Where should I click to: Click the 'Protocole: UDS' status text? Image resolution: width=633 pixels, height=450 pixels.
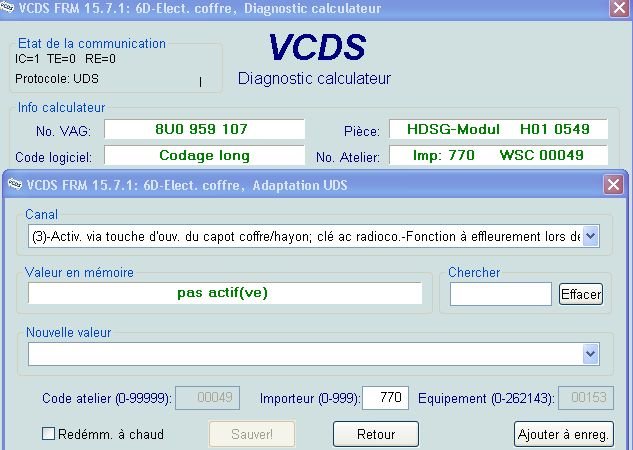click(x=57, y=79)
